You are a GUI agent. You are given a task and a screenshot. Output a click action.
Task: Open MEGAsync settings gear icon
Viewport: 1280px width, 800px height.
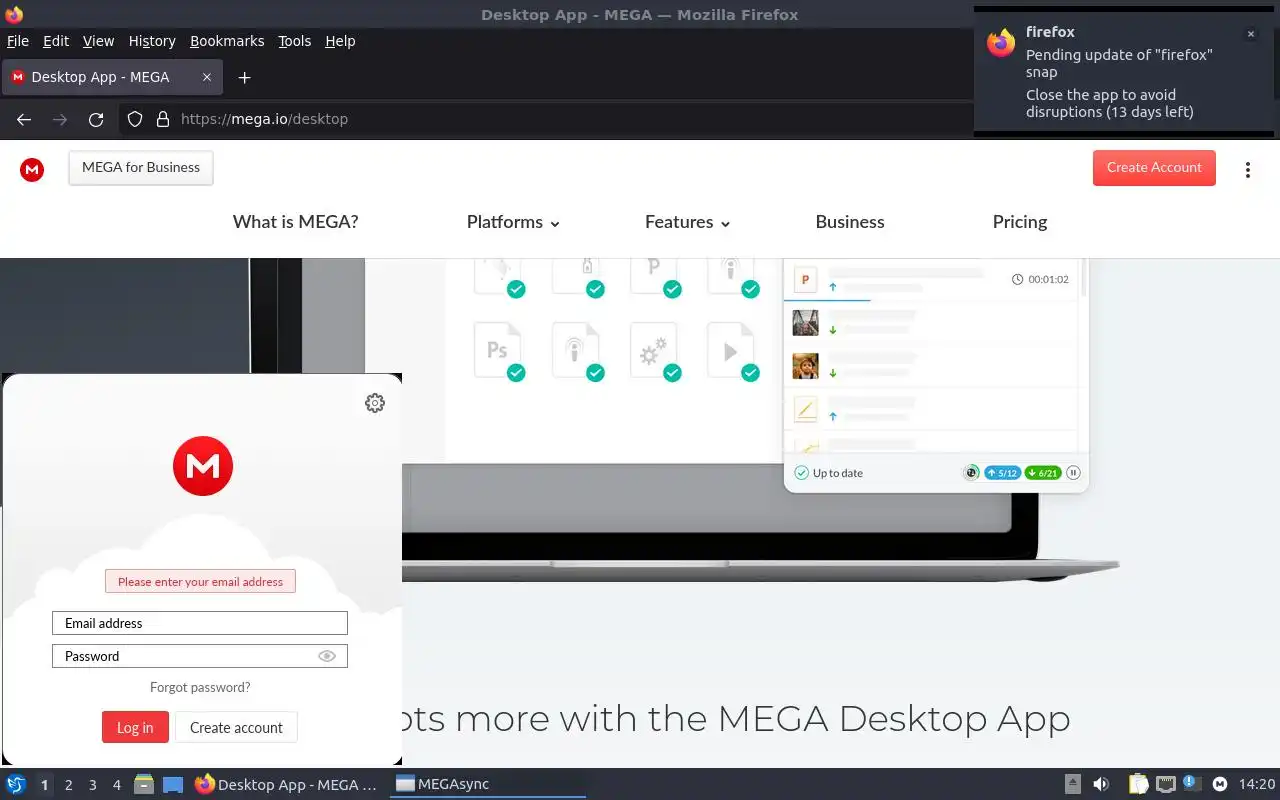[375, 403]
